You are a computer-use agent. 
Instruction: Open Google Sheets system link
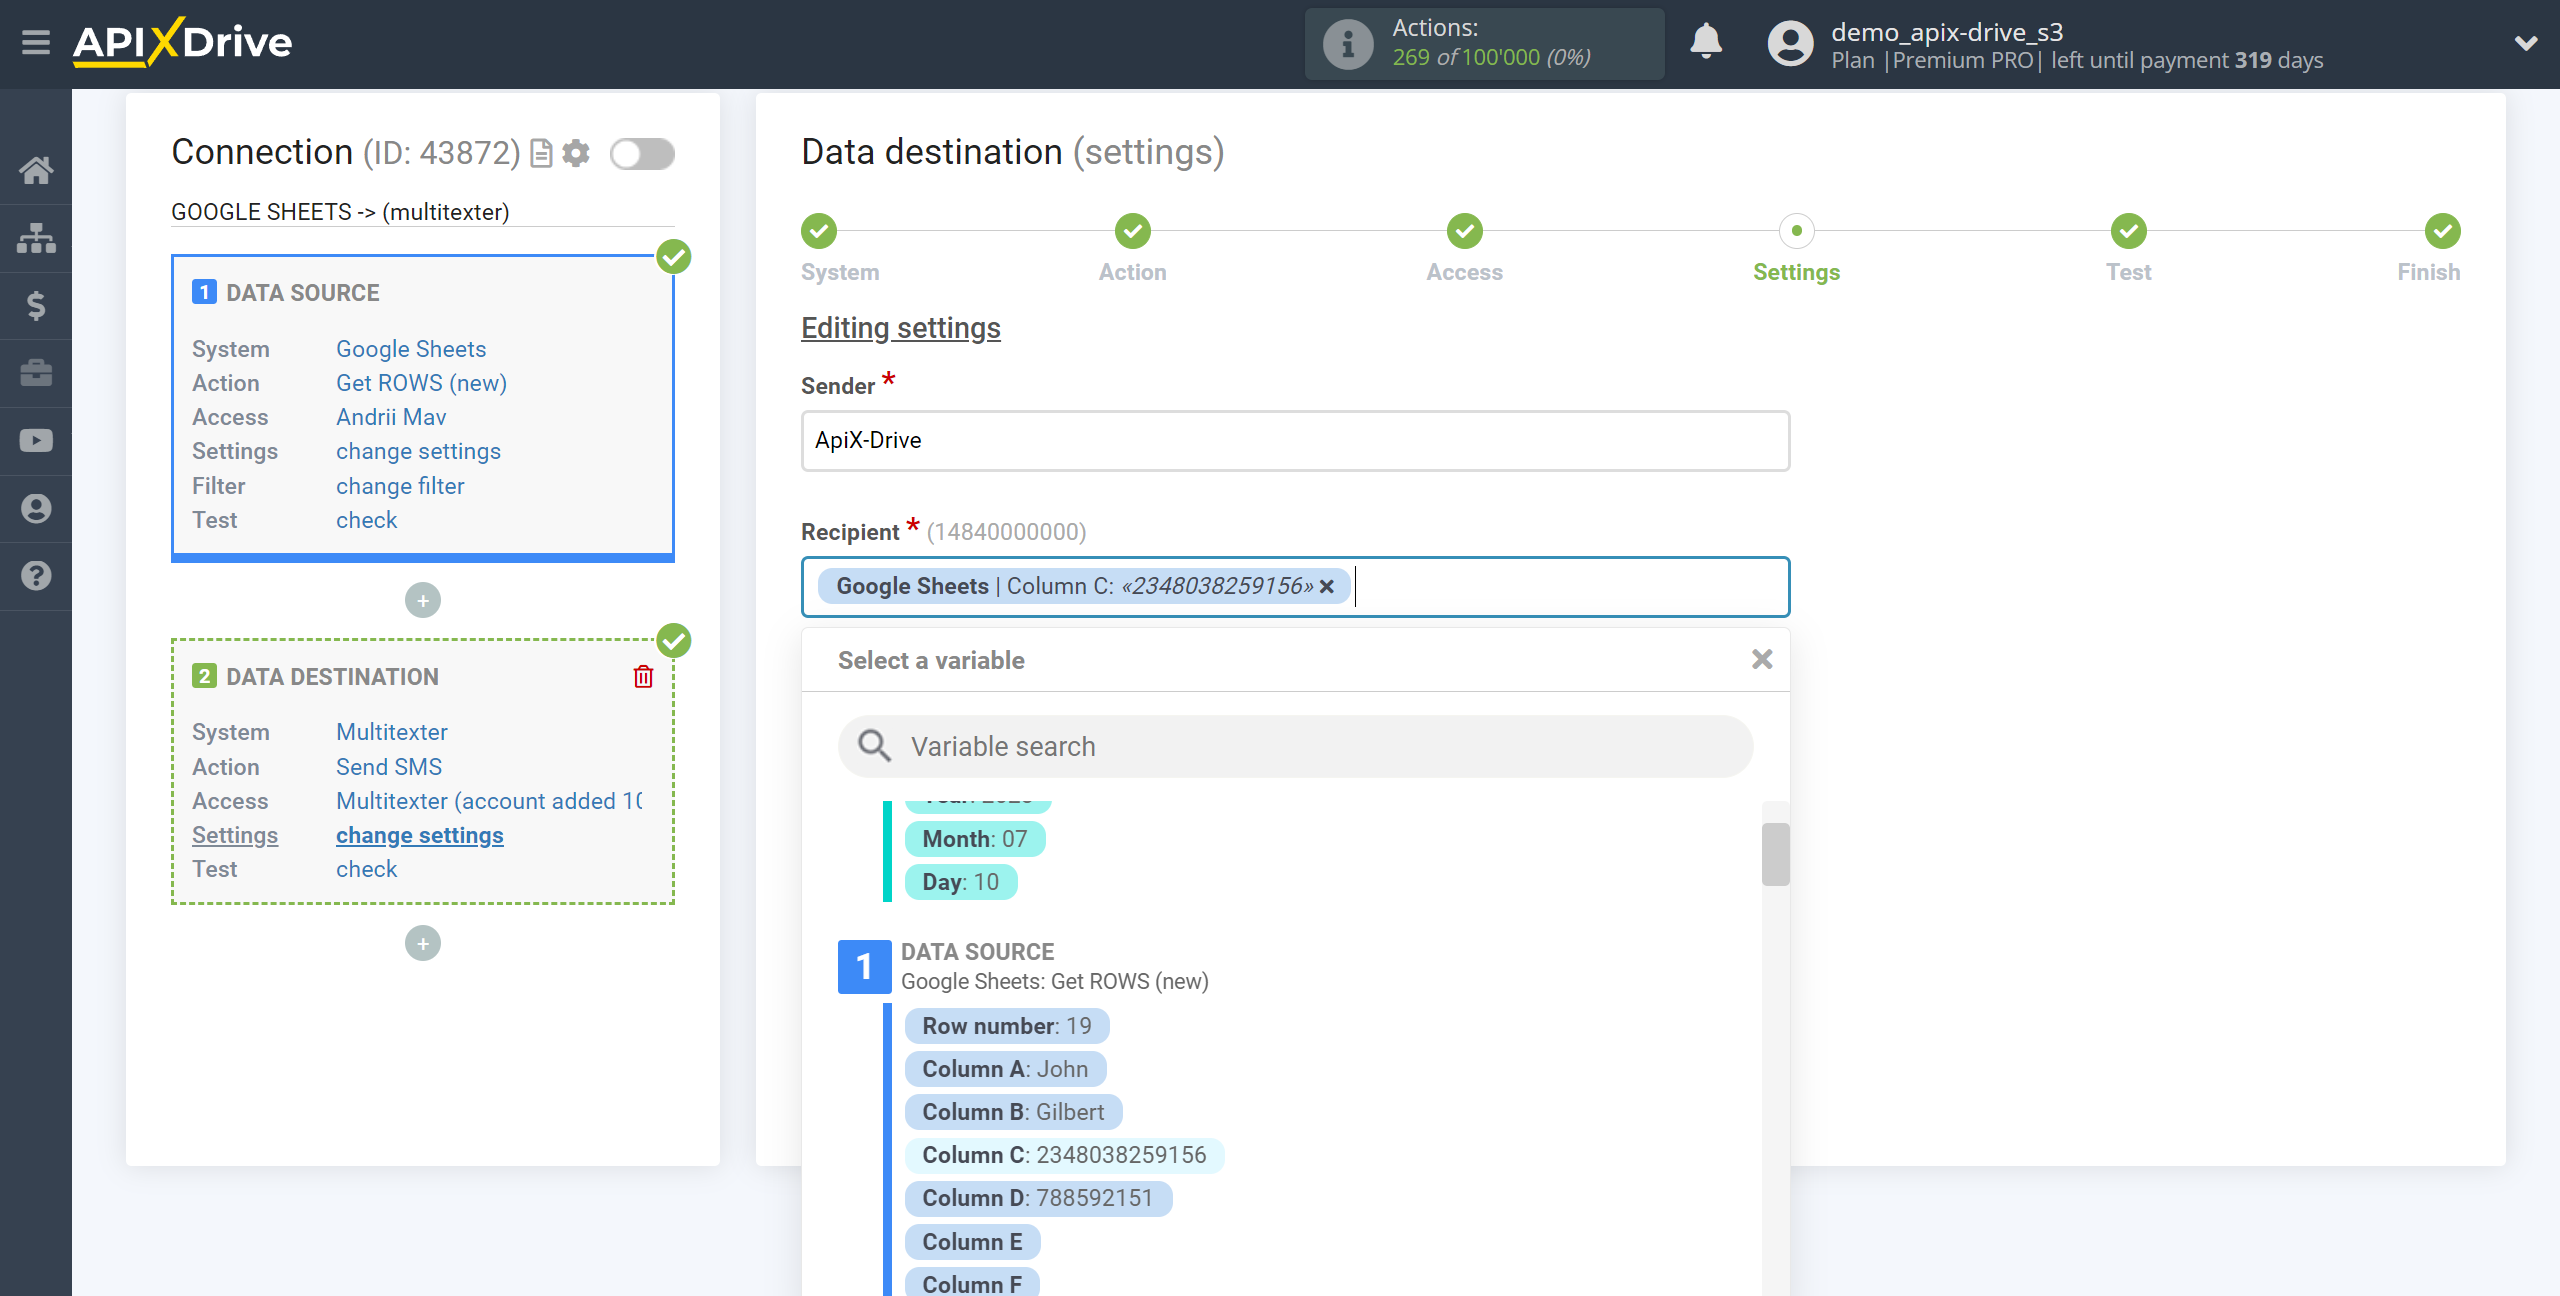(x=411, y=349)
